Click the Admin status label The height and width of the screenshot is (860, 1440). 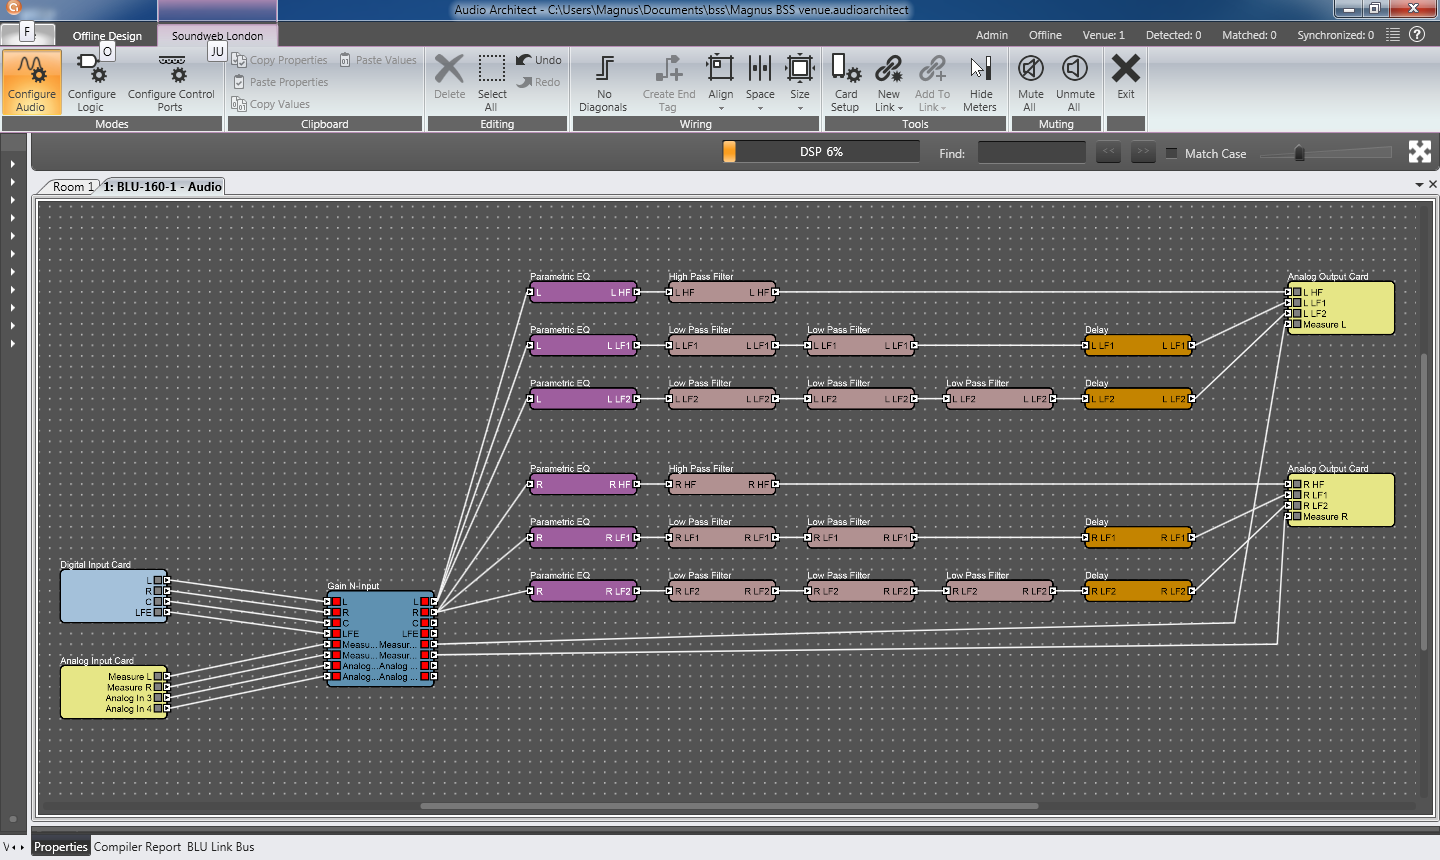(x=992, y=35)
